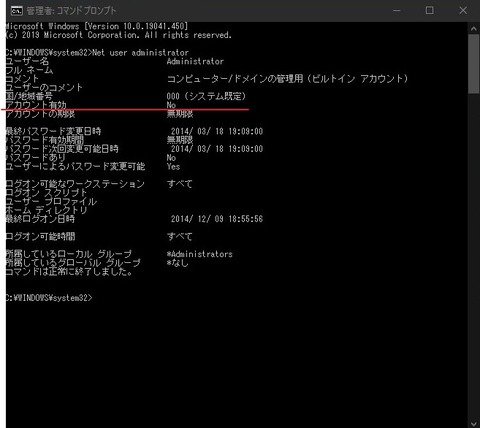Screen dimensions: 480x428
Task: Click the date 2014/12/09 18:55:56
Action: [217, 219]
